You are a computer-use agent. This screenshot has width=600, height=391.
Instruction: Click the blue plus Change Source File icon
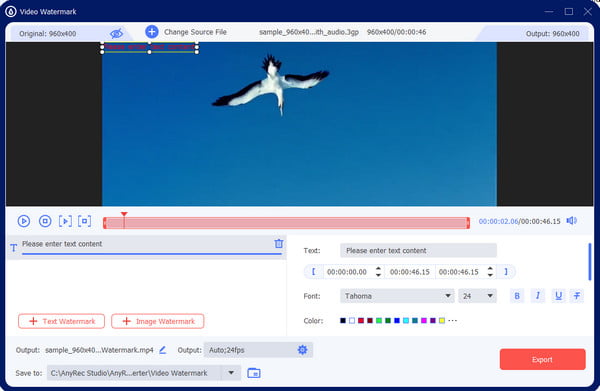coord(152,32)
